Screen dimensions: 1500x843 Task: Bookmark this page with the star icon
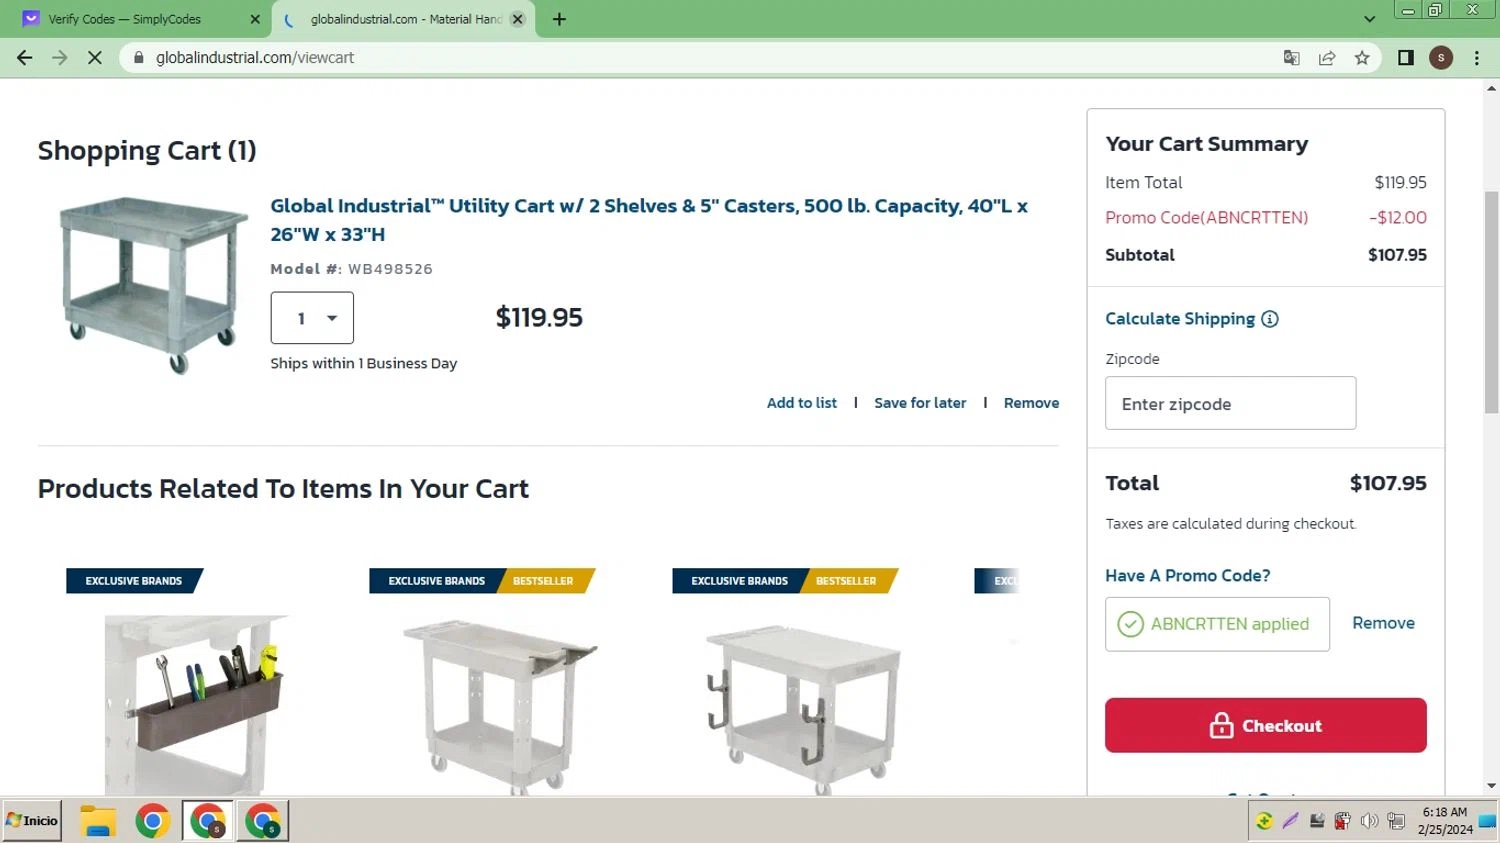pos(1362,58)
